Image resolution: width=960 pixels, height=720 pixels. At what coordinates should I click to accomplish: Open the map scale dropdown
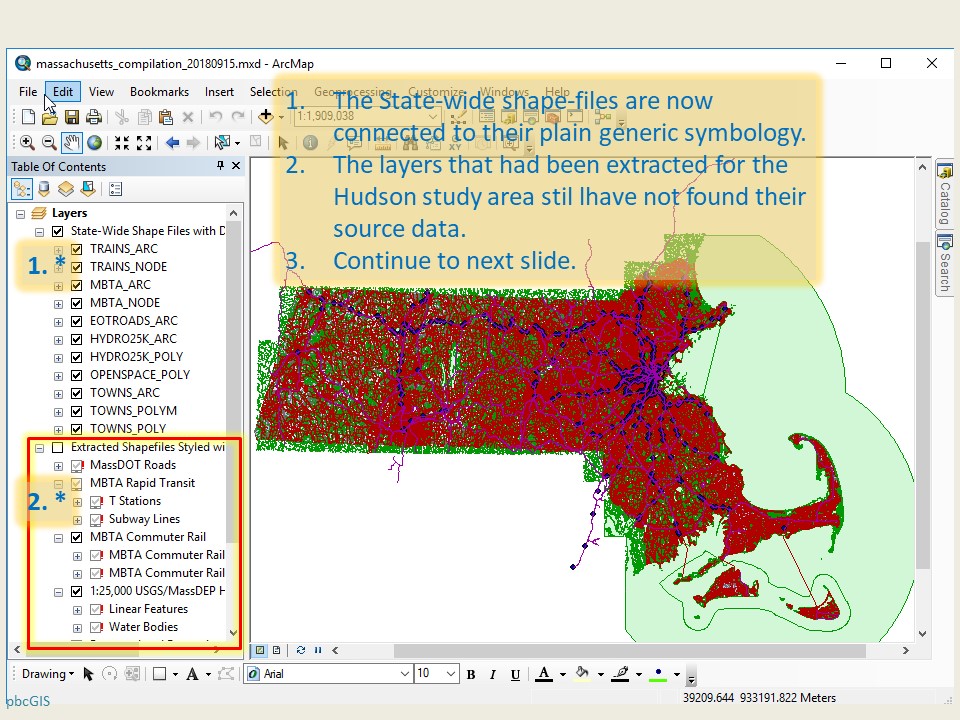pos(434,115)
